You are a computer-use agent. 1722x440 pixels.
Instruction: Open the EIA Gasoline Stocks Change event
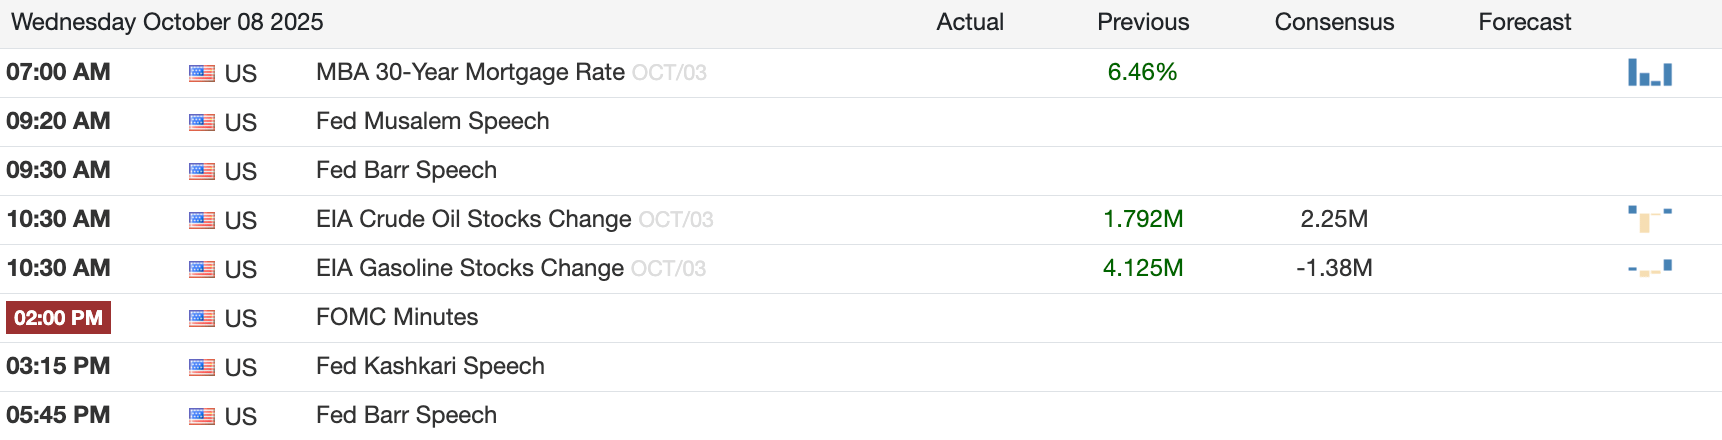pyautogui.click(x=470, y=268)
